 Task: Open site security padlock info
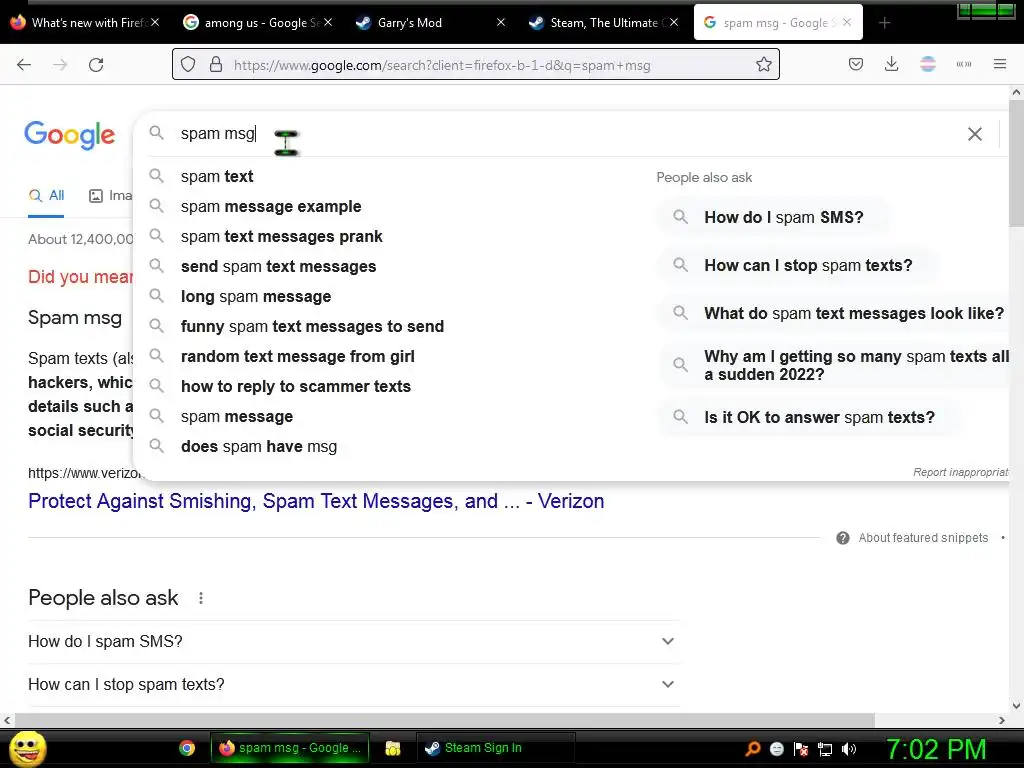tap(216, 65)
